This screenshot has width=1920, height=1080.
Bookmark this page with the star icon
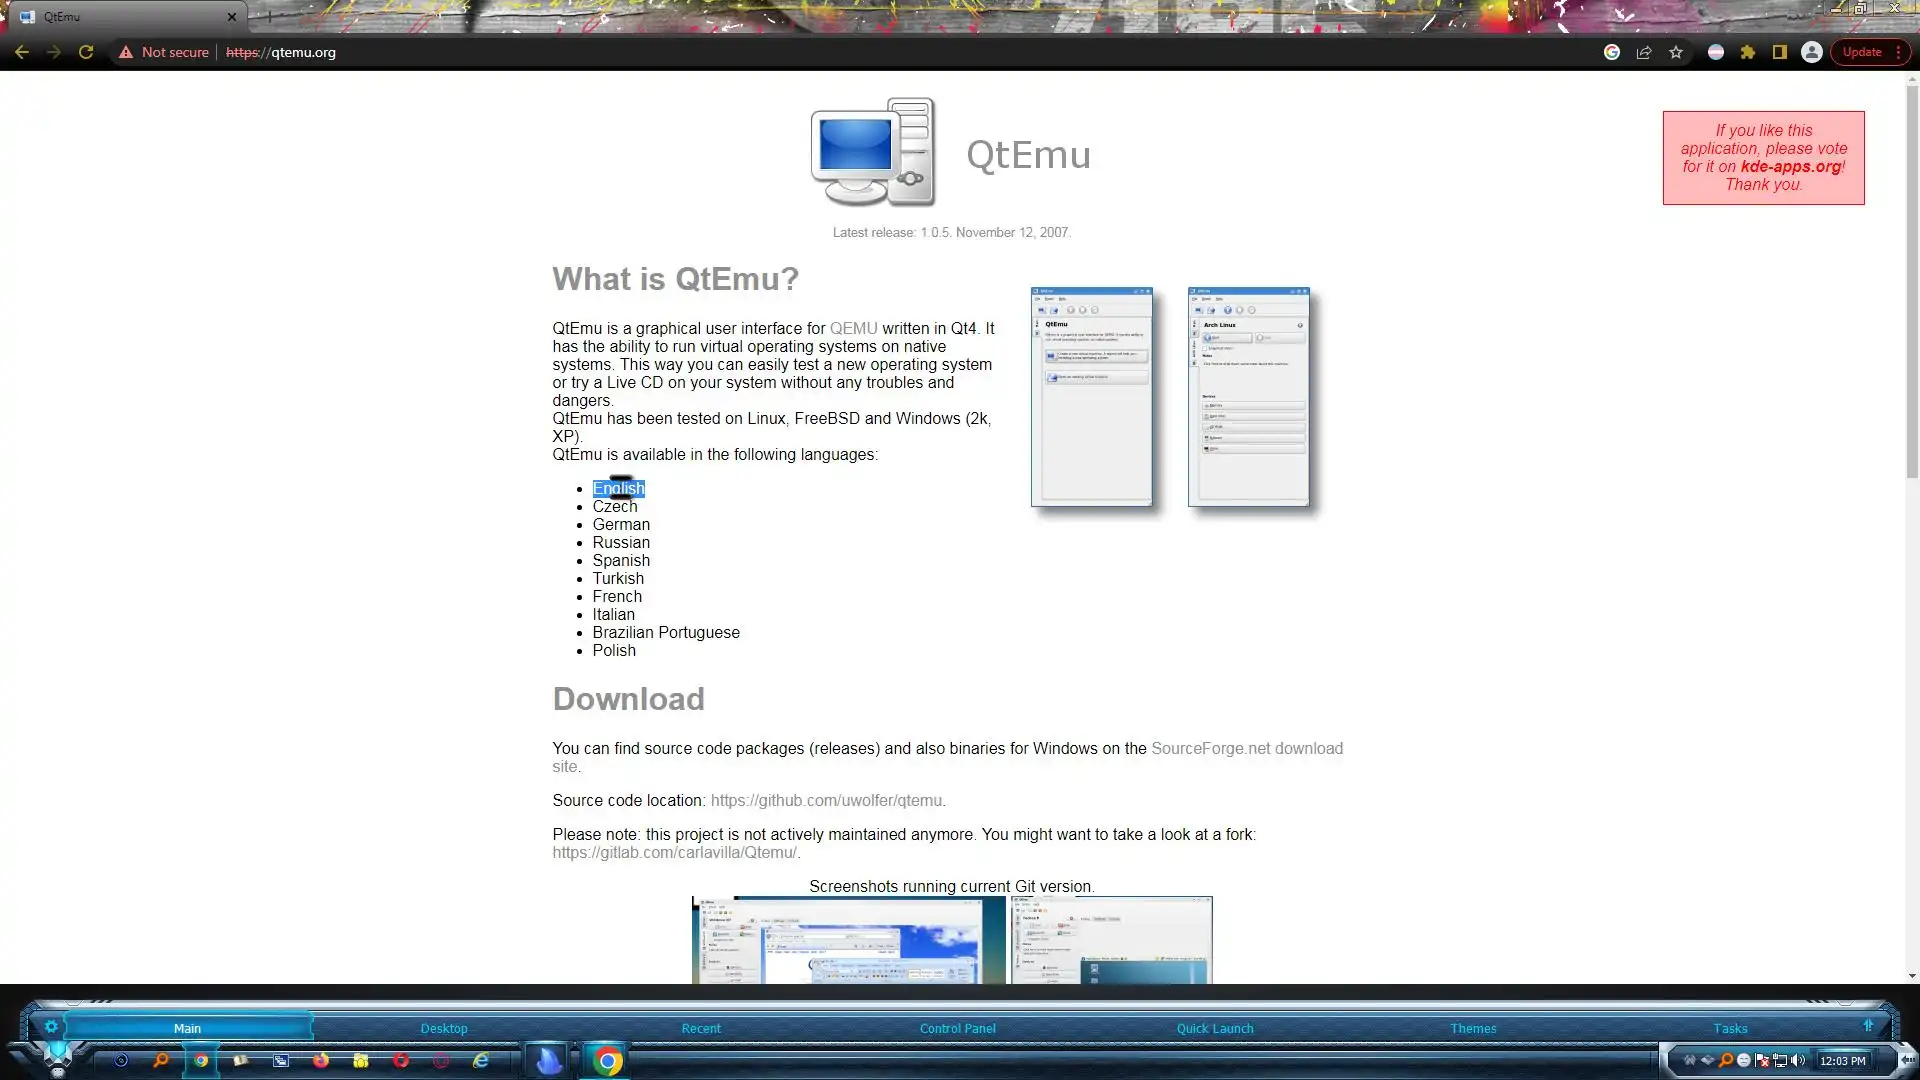1676,52
